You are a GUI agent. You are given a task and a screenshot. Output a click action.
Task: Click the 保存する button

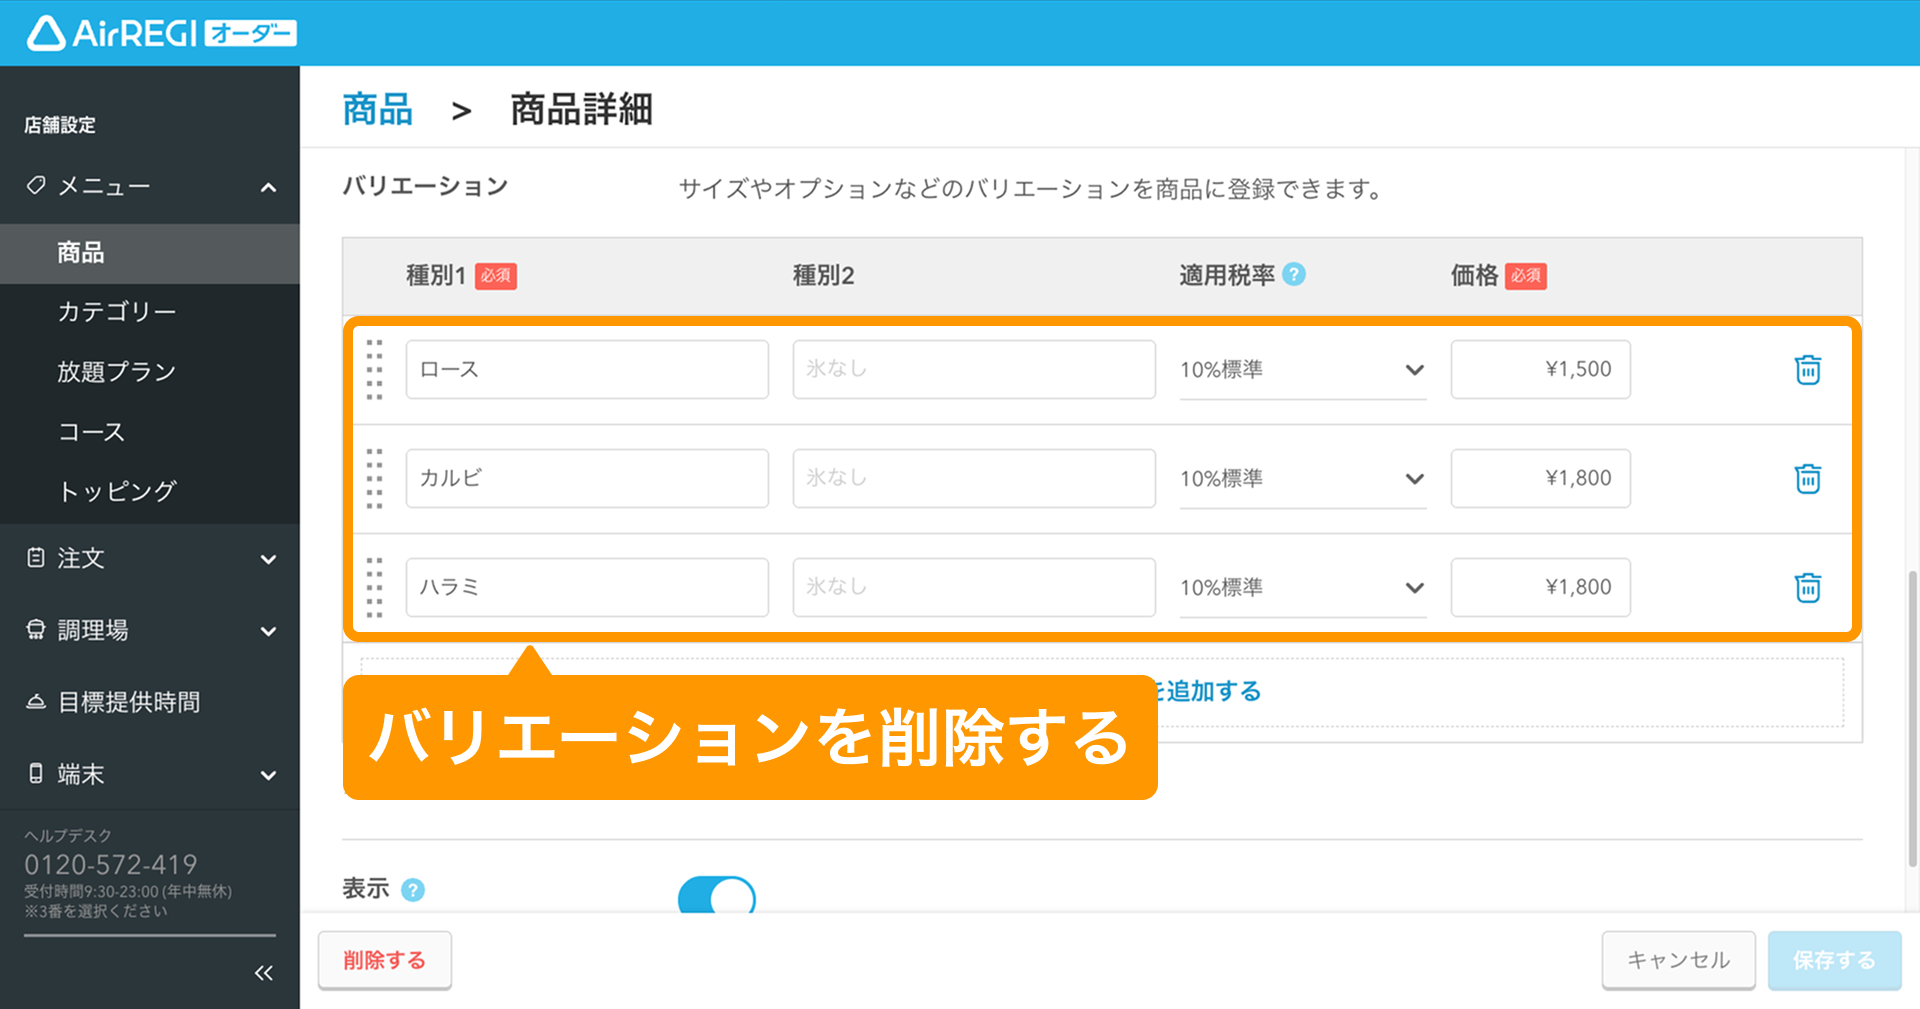click(x=1834, y=960)
